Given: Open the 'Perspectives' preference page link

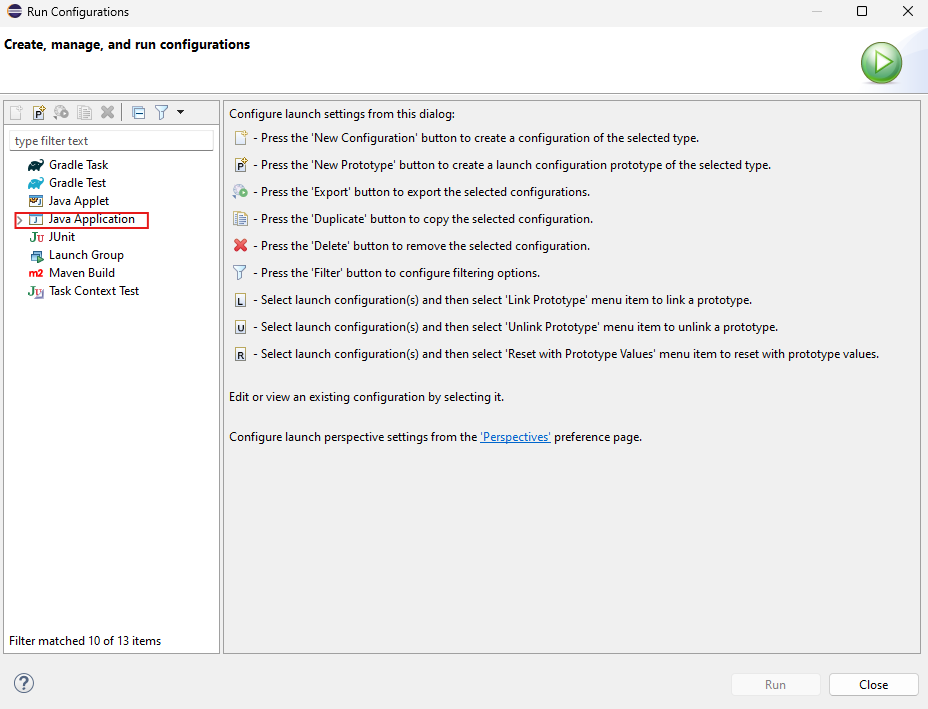Looking at the screenshot, I should coord(515,437).
